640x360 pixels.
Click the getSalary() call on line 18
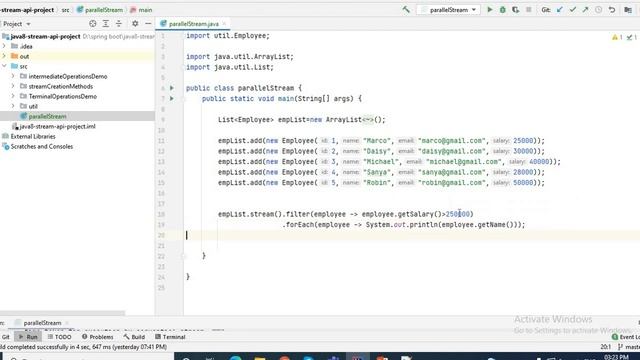[420, 214]
